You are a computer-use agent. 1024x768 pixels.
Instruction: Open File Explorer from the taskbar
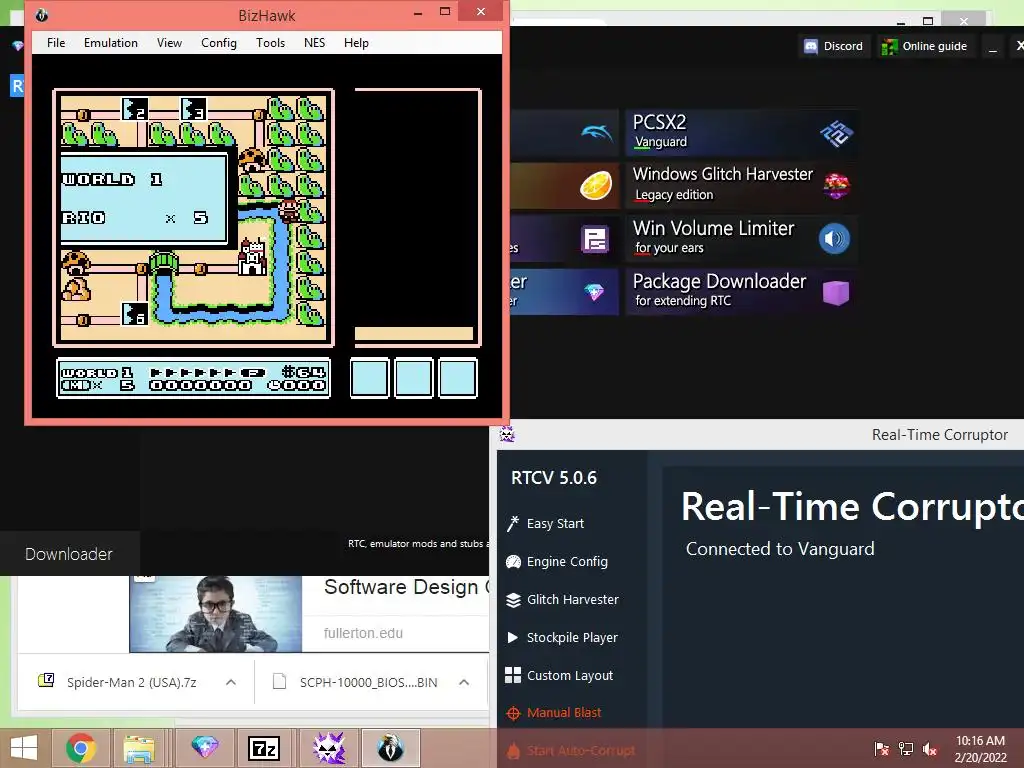[x=139, y=748]
